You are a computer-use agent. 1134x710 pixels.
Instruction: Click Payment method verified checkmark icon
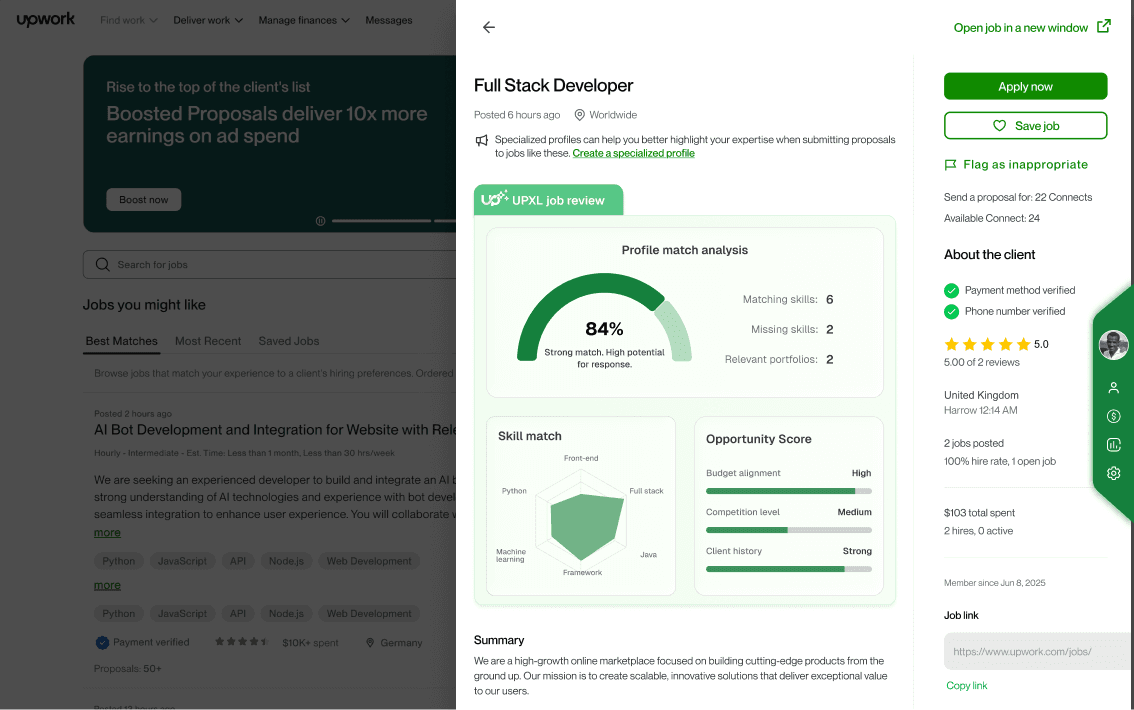click(x=951, y=291)
